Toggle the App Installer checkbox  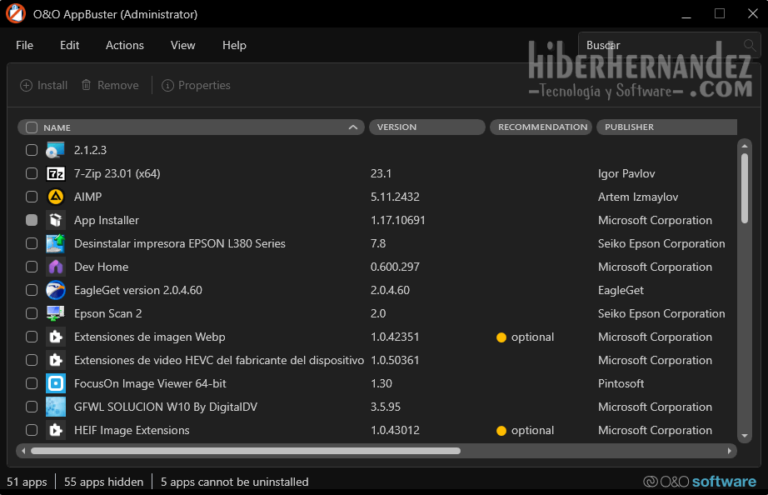[32, 220]
